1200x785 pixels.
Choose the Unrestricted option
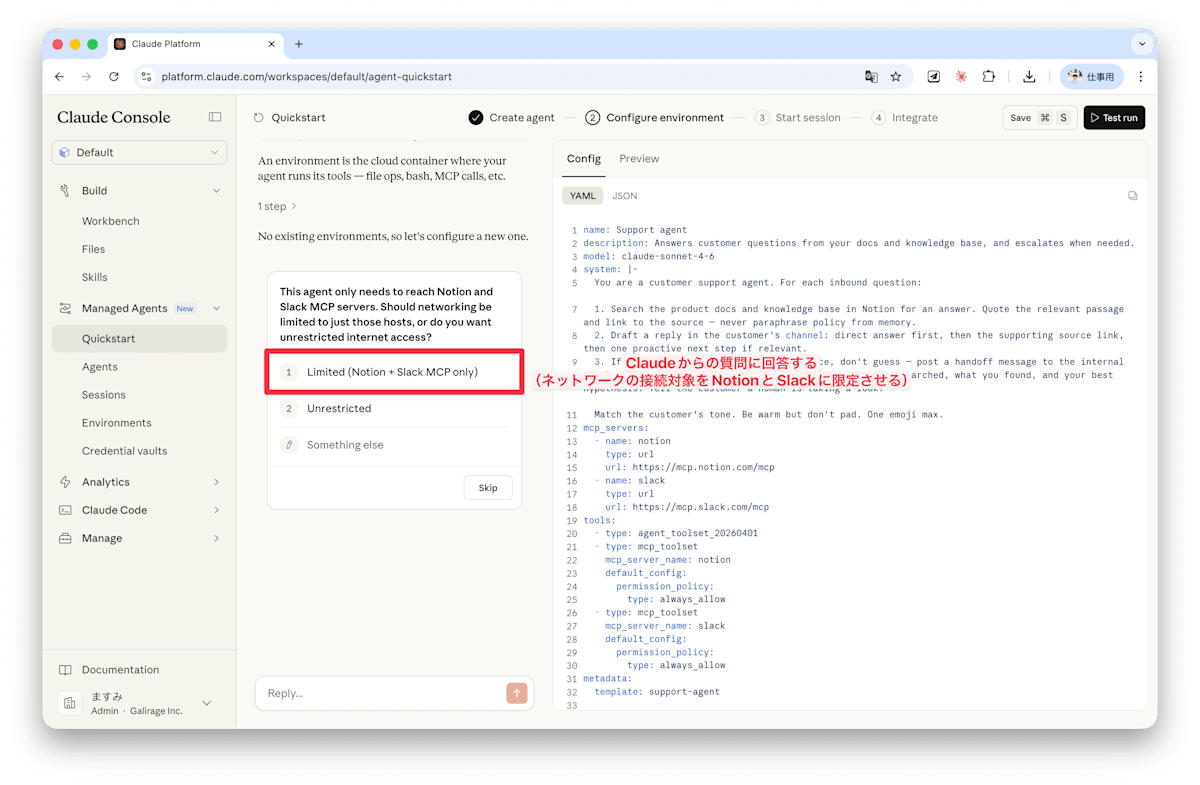(394, 408)
